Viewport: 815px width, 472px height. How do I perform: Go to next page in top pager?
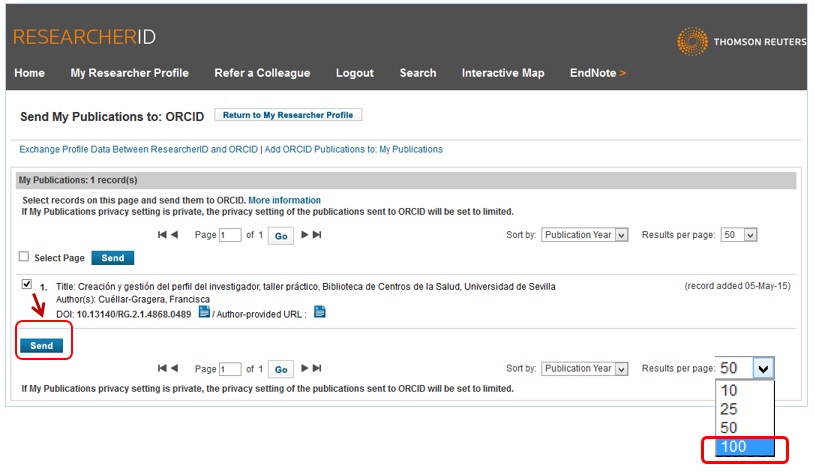pos(305,235)
